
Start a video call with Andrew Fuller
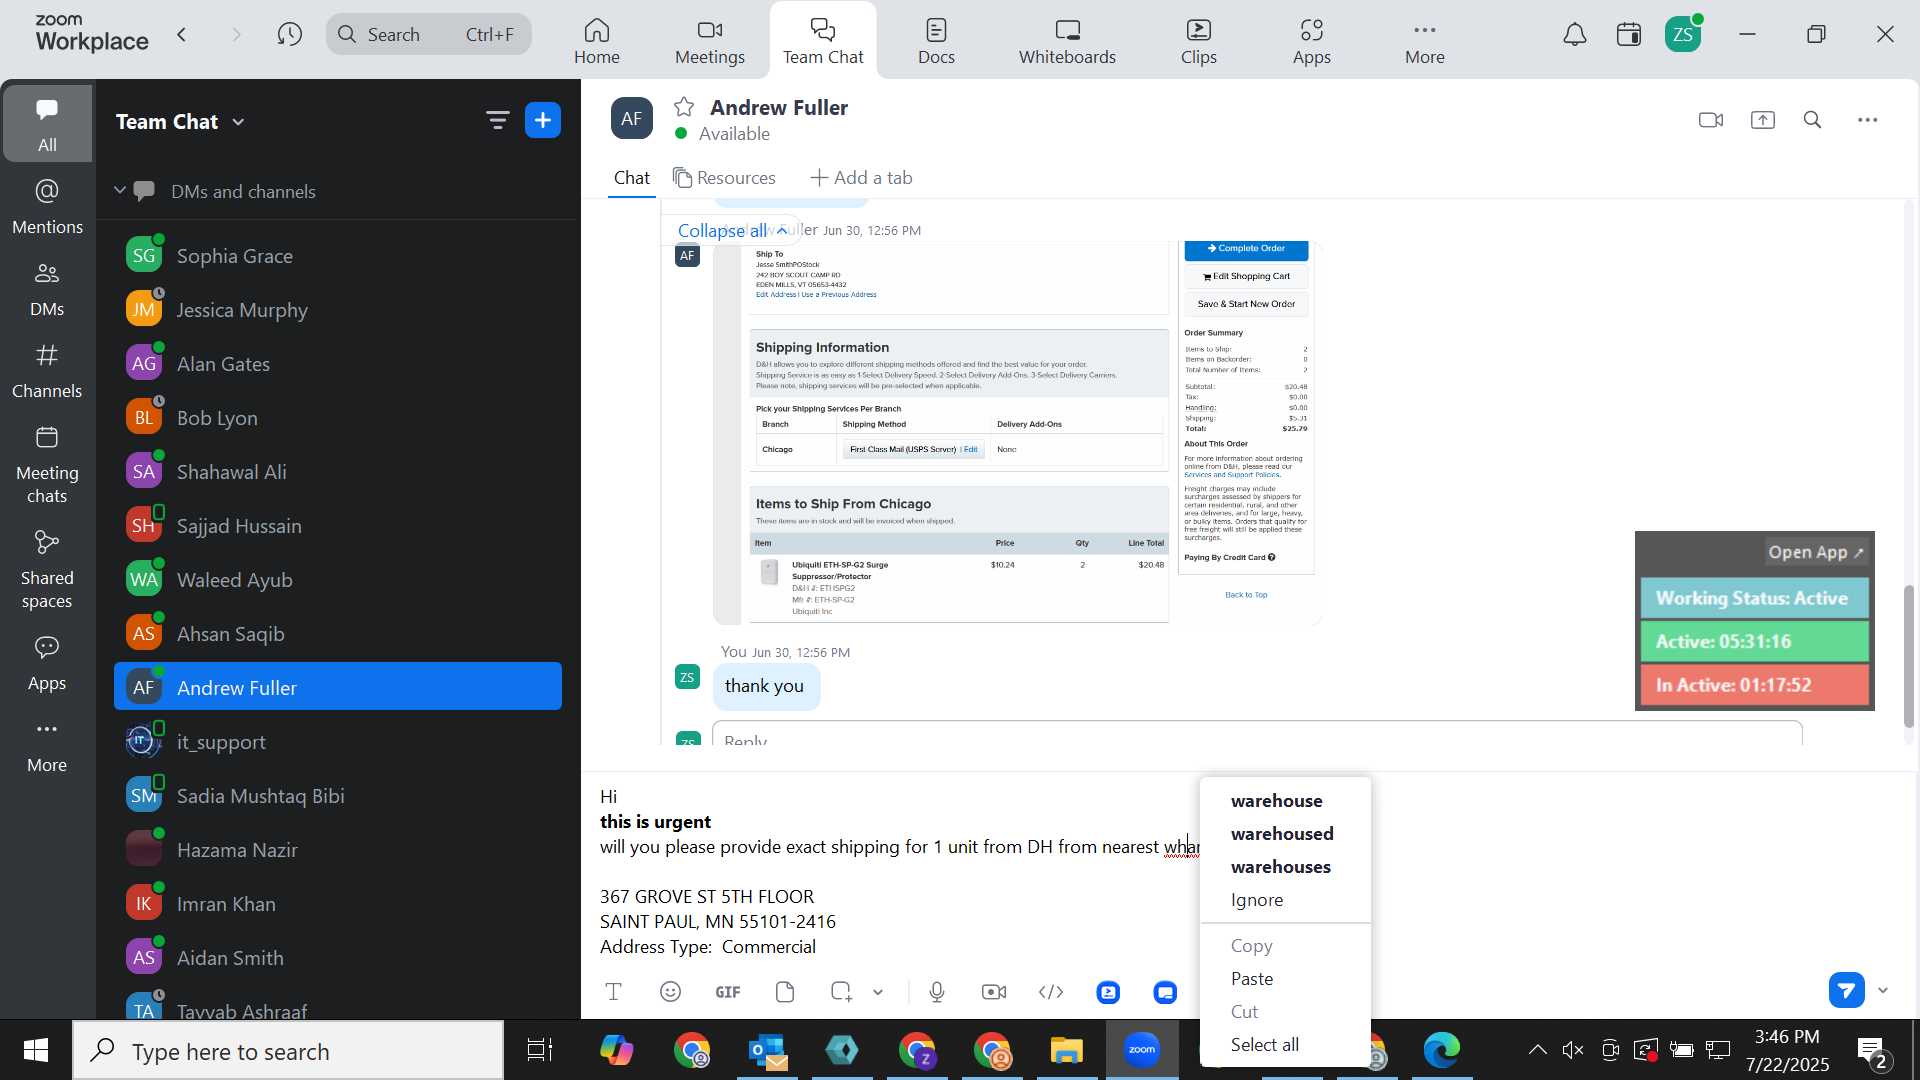click(1711, 120)
